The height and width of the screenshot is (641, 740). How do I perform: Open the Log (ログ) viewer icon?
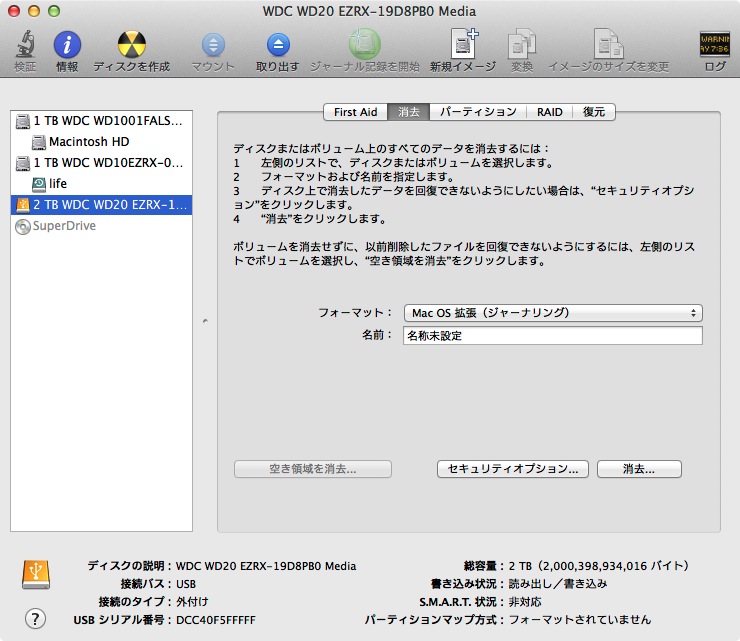click(x=715, y=45)
